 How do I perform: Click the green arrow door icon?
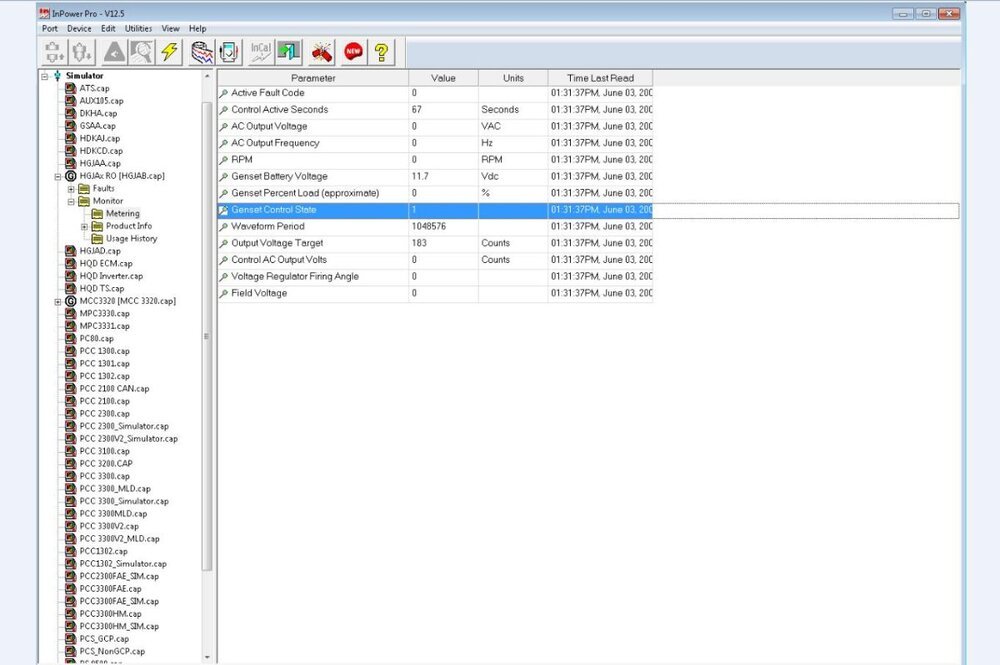289,52
